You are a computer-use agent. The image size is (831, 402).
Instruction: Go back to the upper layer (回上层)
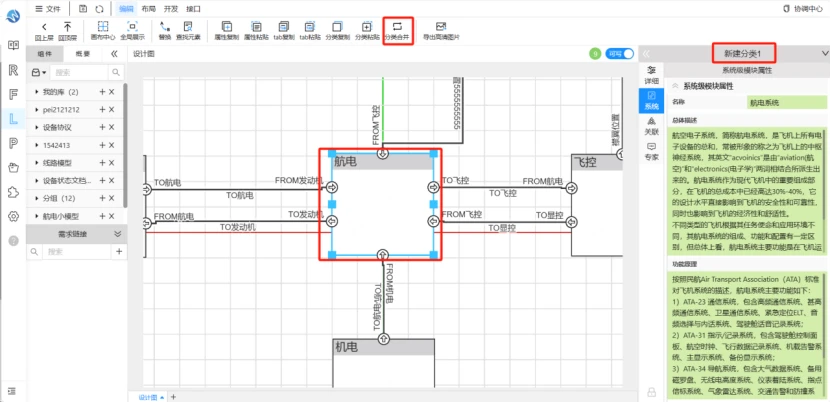44,31
